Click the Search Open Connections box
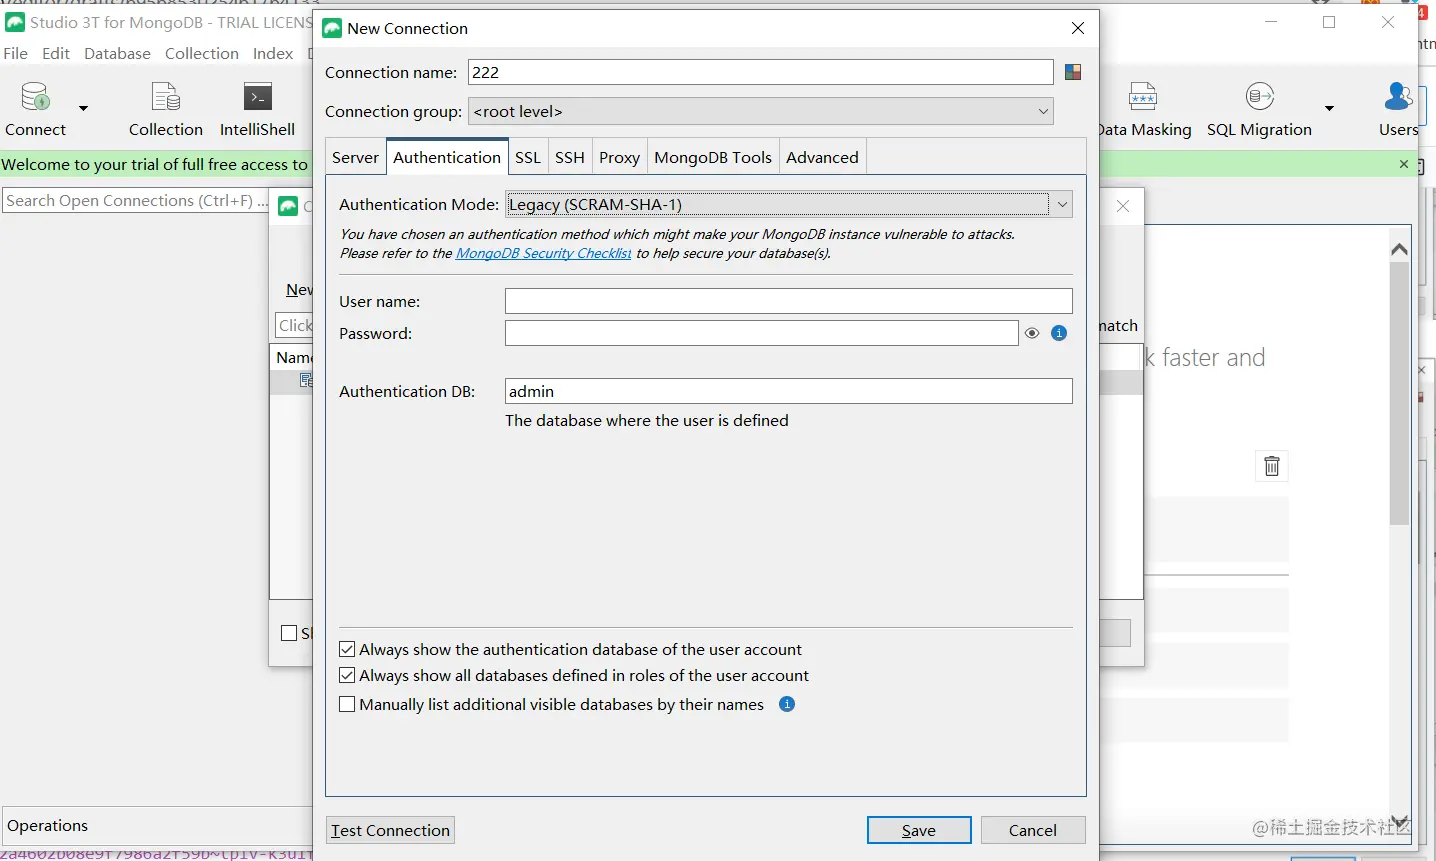1436x861 pixels. pos(136,201)
